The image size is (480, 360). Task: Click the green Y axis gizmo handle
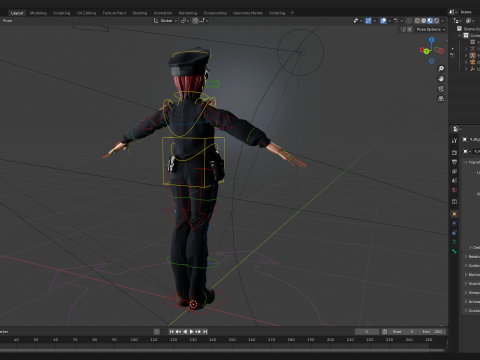pyautogui.click(x=426, y=51)
